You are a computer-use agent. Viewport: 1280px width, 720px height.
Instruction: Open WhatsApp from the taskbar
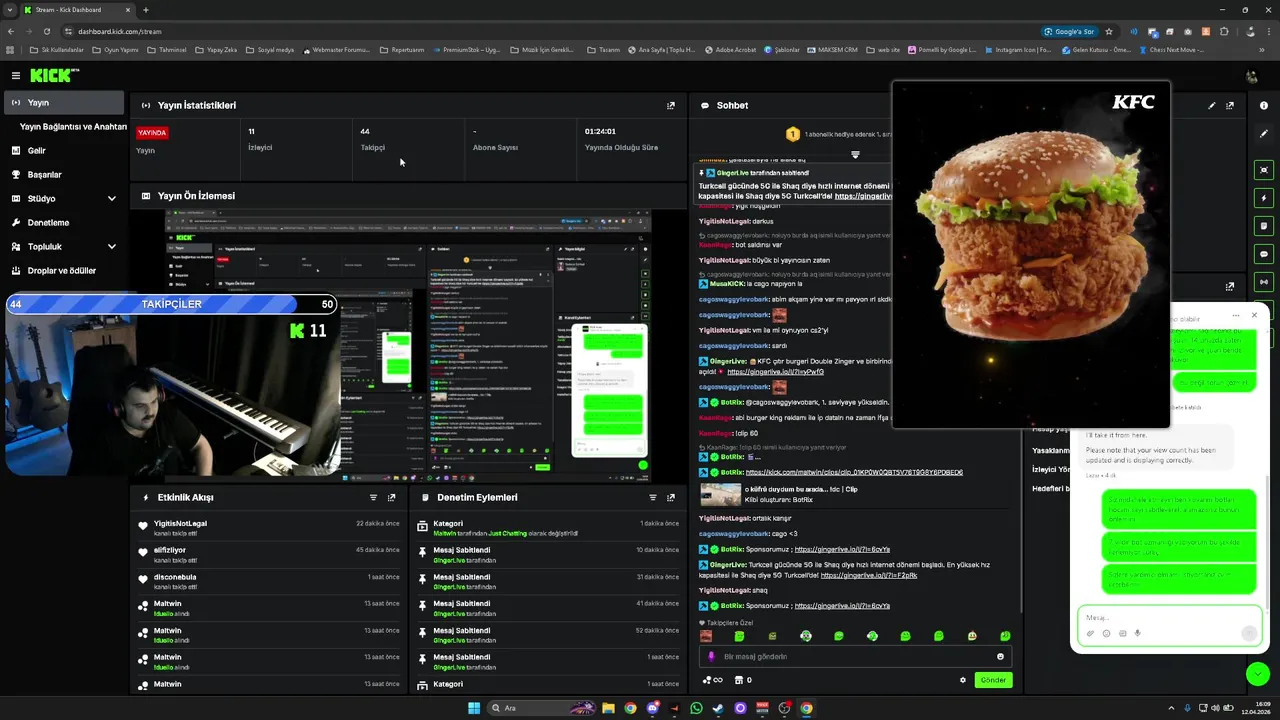696,708
